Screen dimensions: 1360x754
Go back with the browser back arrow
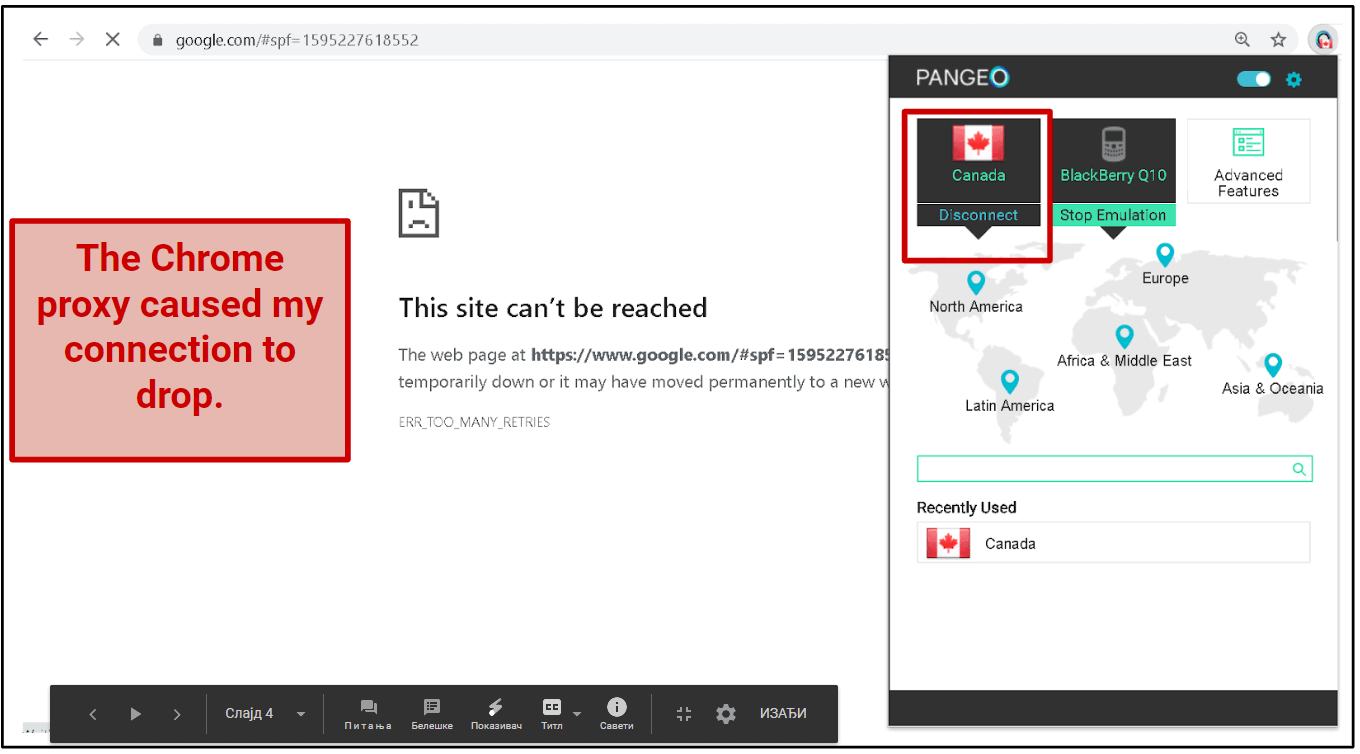40,40
